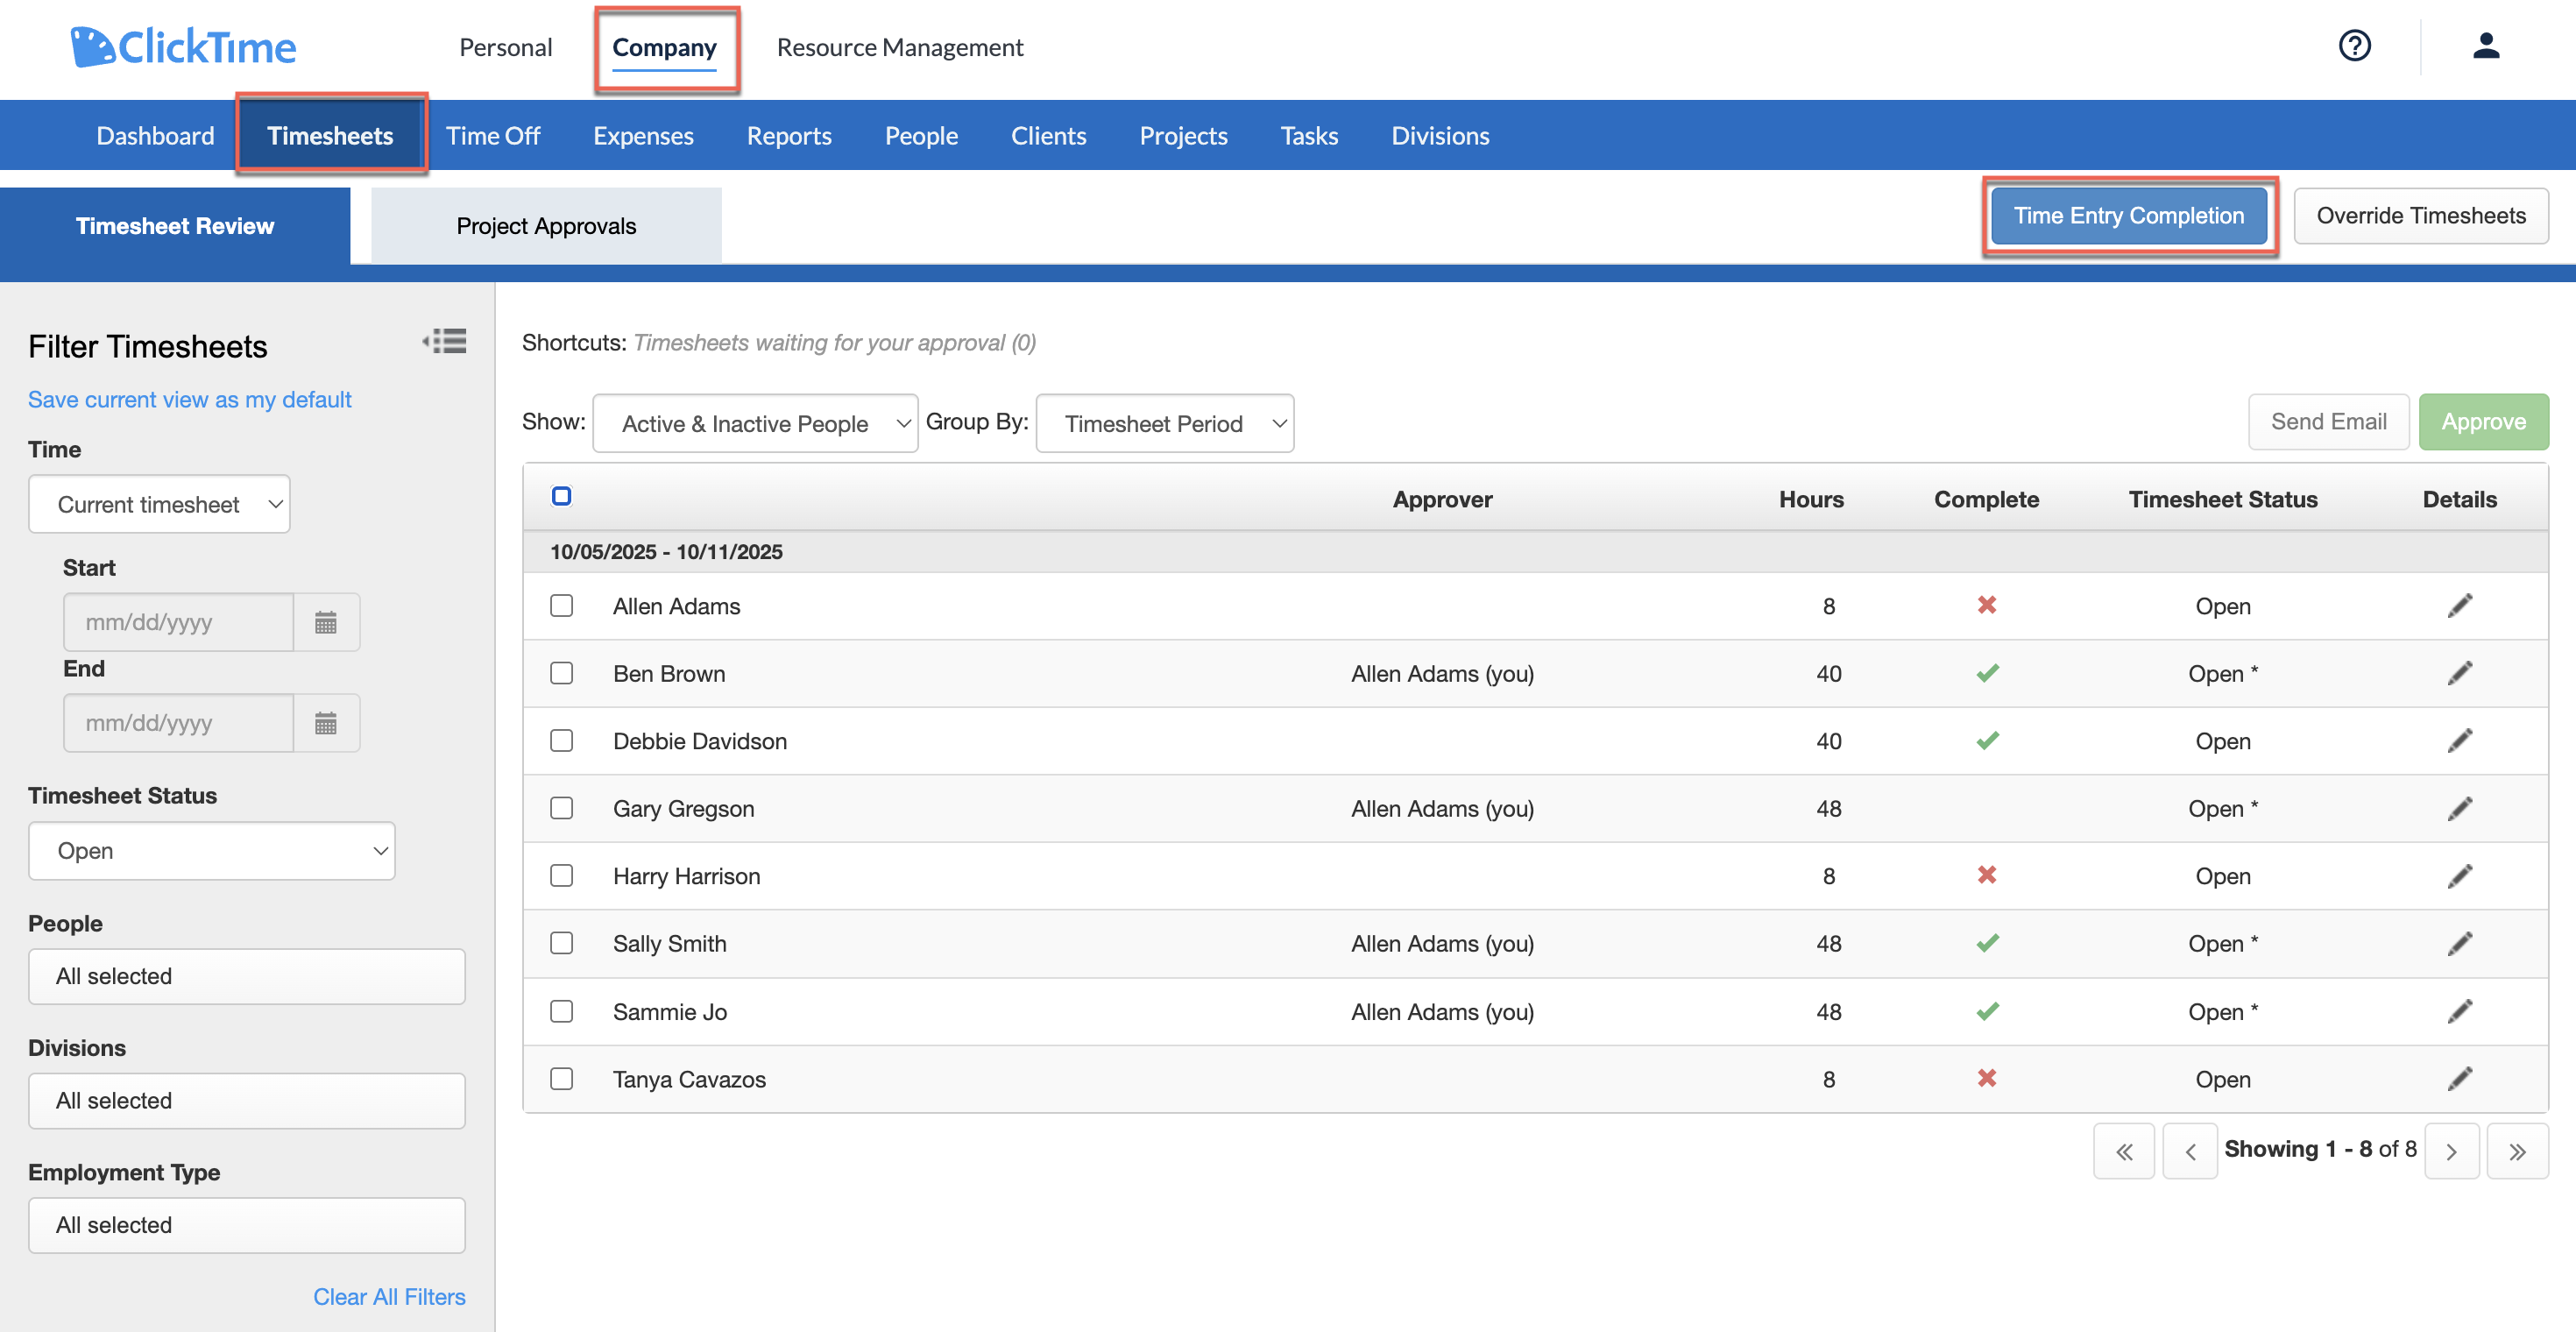Open the Group By Timesheet Period dropdown
The image size is (2576, 1332).
point(1165,423)
